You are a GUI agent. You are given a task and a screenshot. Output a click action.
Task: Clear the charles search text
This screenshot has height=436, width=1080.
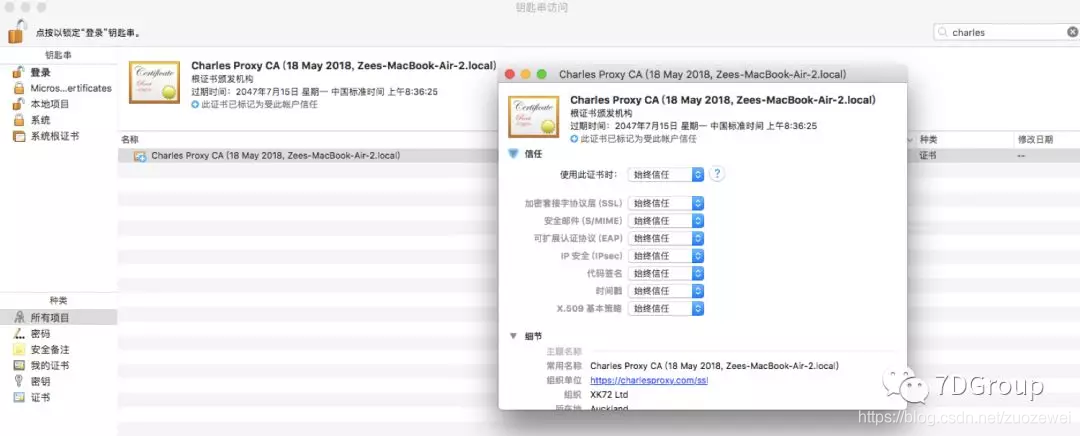click(x=1072, y=32)
